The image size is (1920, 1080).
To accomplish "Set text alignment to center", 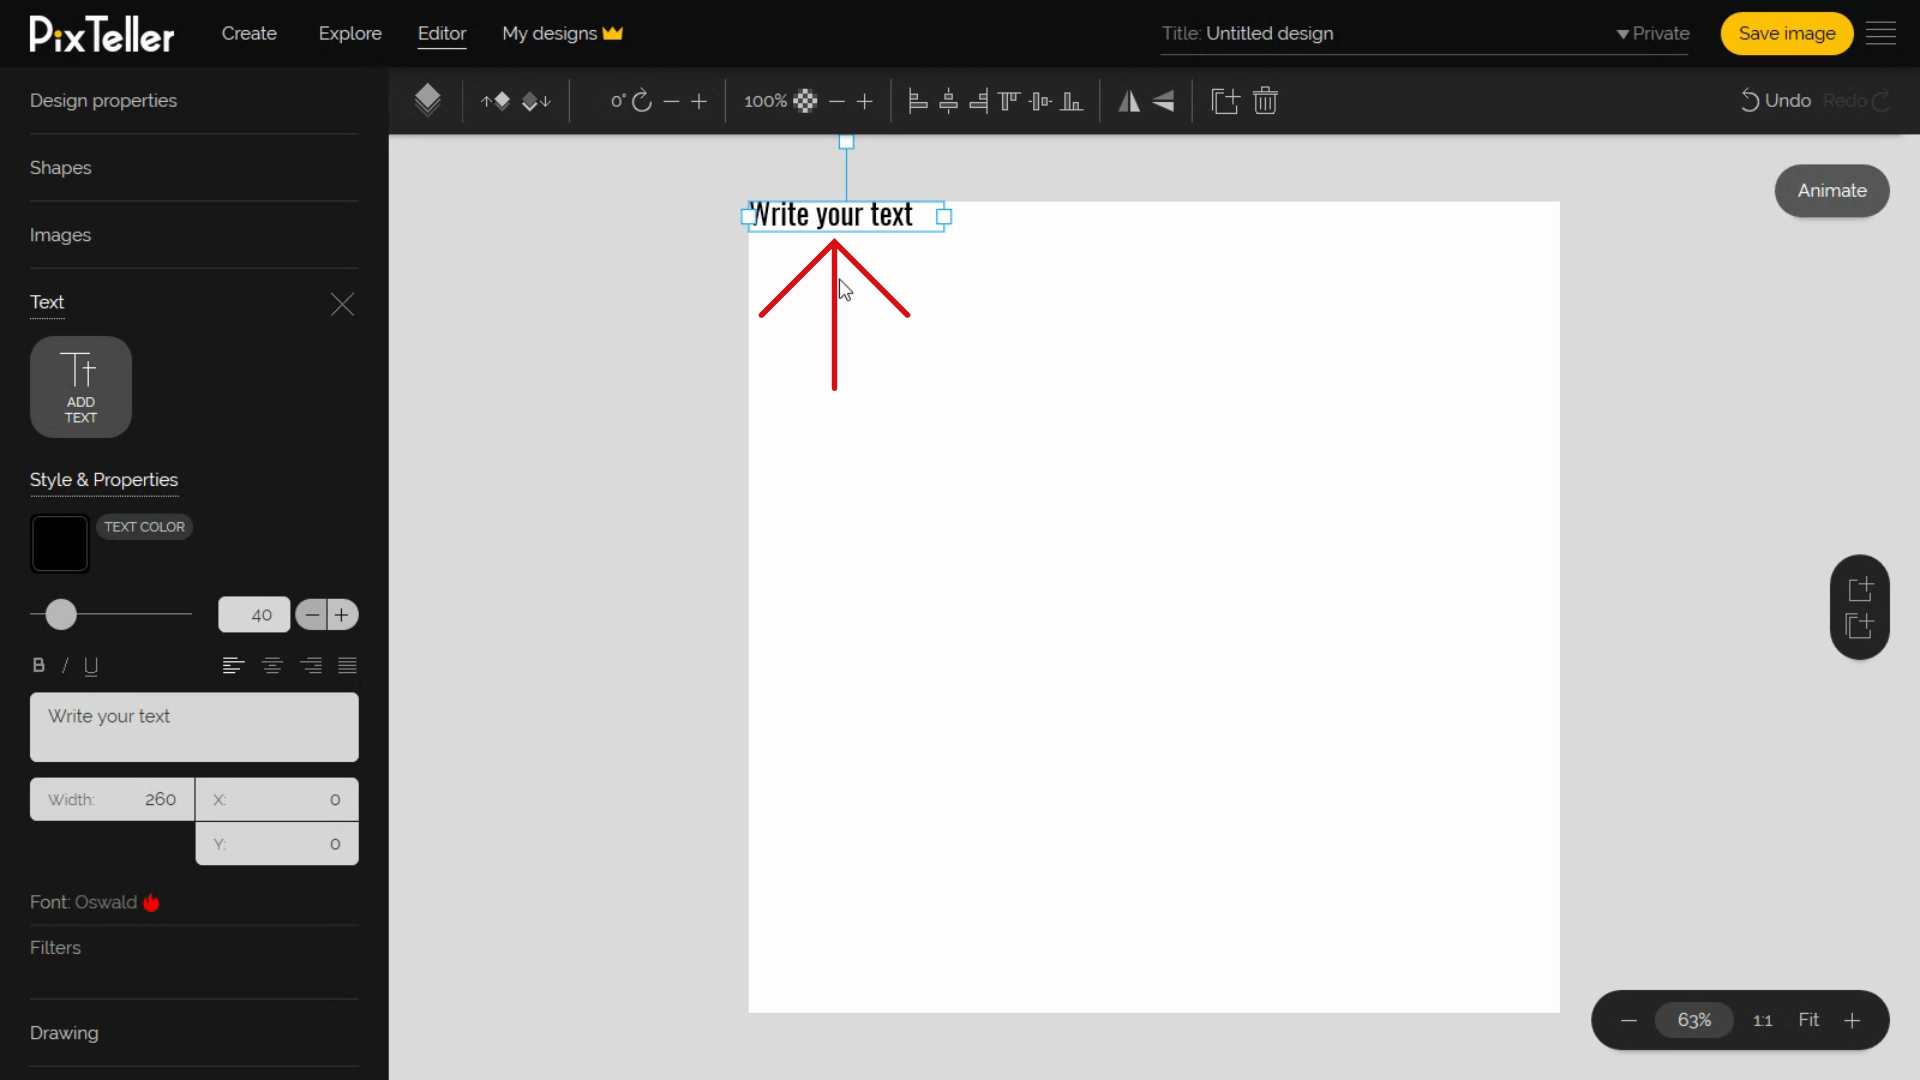I will pos(272,666).
